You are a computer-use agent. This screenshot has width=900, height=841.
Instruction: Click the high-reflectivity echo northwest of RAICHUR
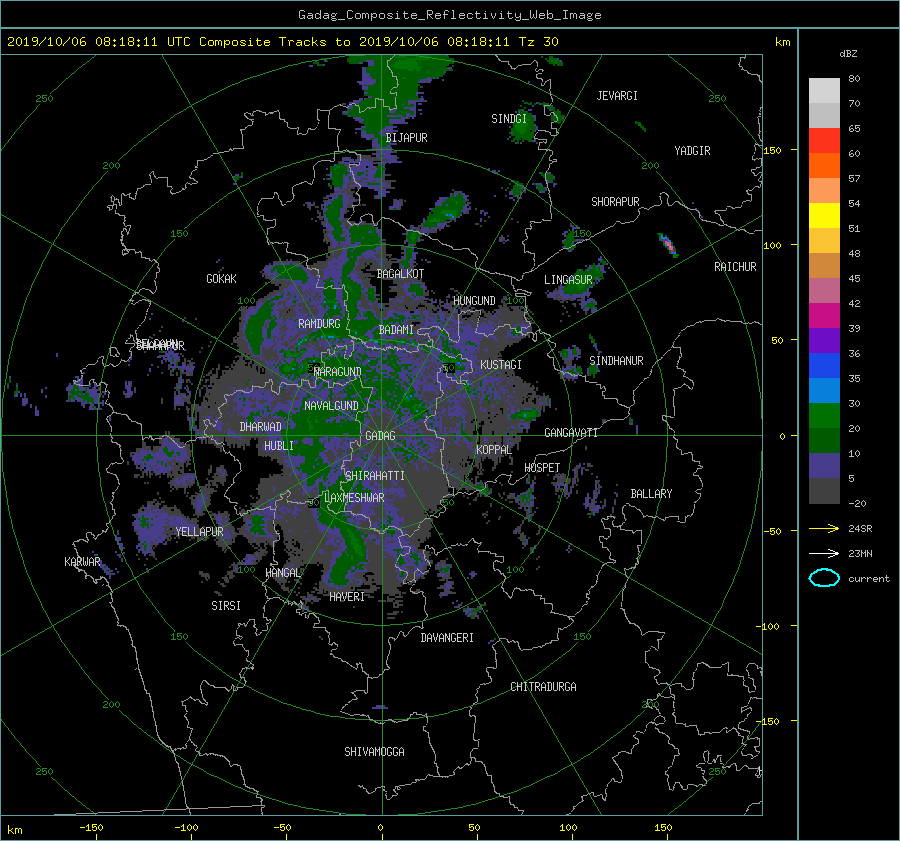(668, 245)
